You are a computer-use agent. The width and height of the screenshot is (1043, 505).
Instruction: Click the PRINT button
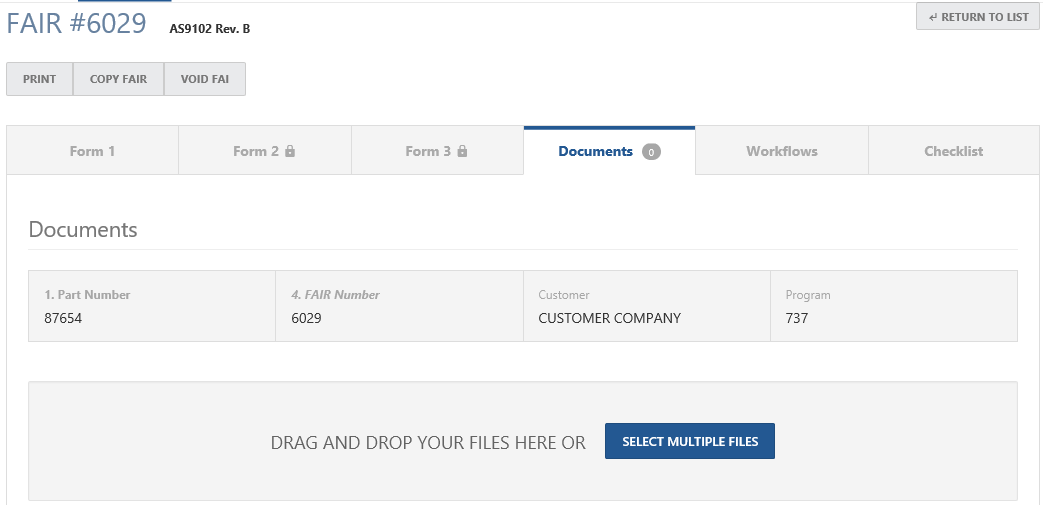point(39,79)
